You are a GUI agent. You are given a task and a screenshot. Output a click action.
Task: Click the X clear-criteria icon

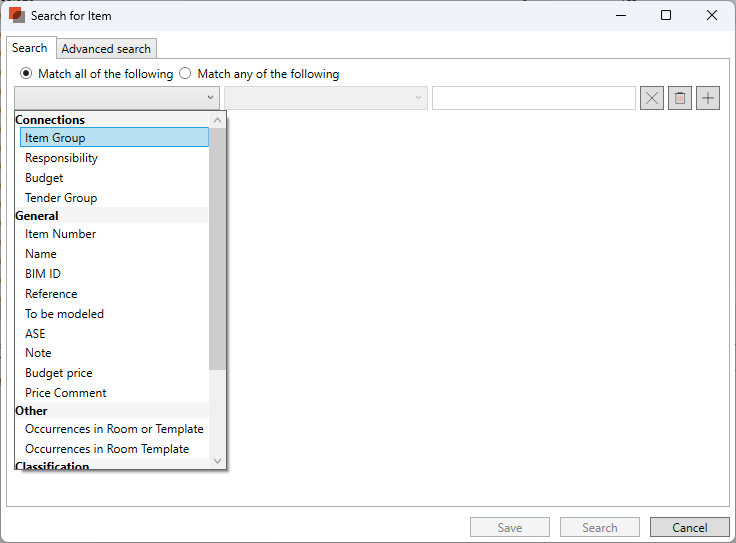(x=652, y=98)
